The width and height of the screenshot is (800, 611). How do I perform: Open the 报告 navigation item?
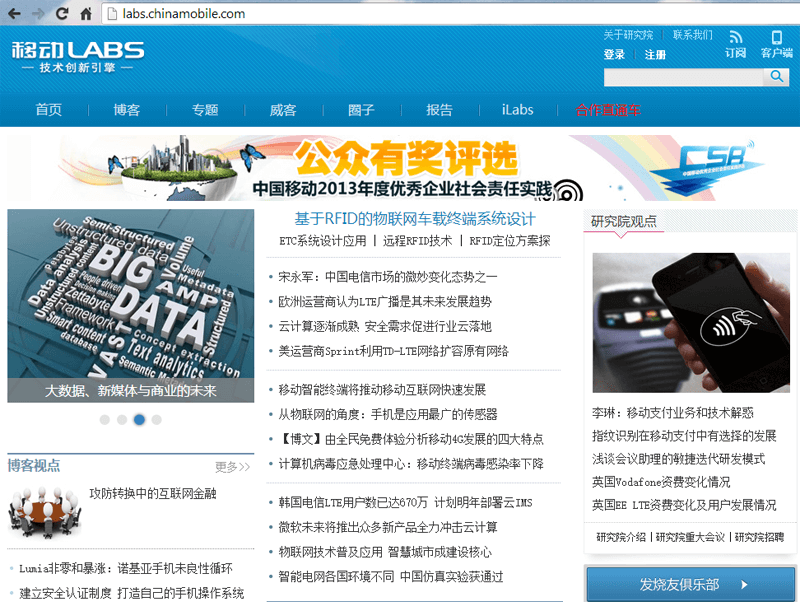[x=440, y=110]
